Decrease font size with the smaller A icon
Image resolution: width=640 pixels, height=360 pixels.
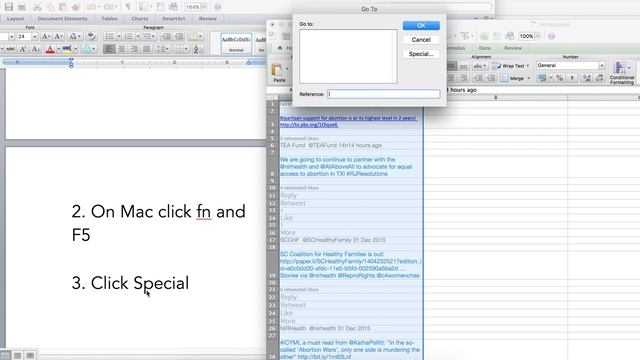click(x=58, y=37)
